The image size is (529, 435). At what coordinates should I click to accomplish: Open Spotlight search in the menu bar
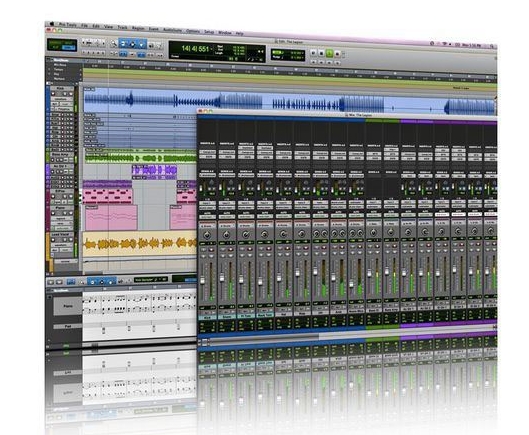coord(492,46)
